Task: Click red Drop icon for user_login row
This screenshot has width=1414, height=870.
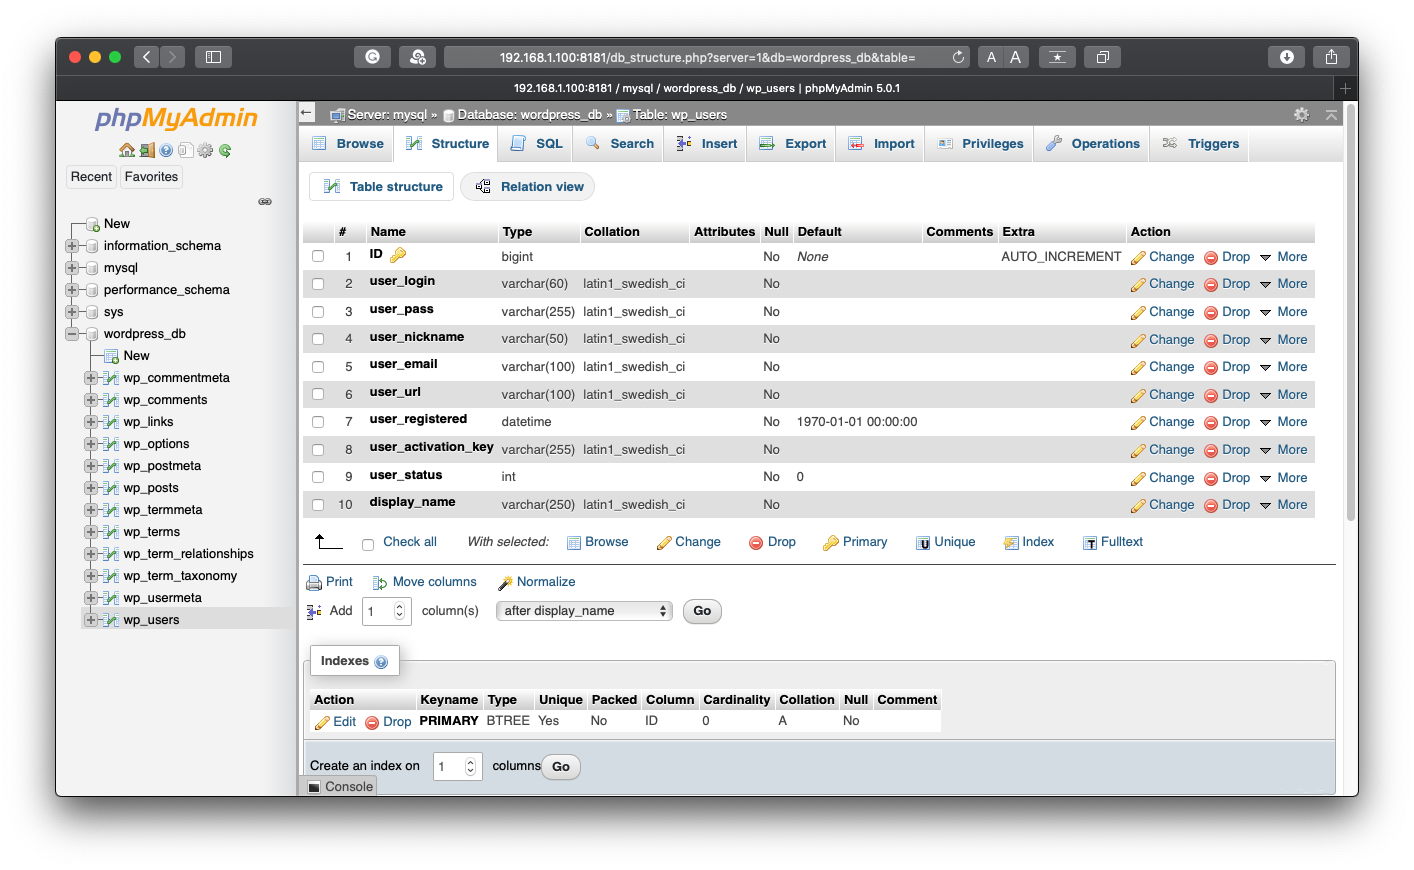Action: tap(1211, 285)
